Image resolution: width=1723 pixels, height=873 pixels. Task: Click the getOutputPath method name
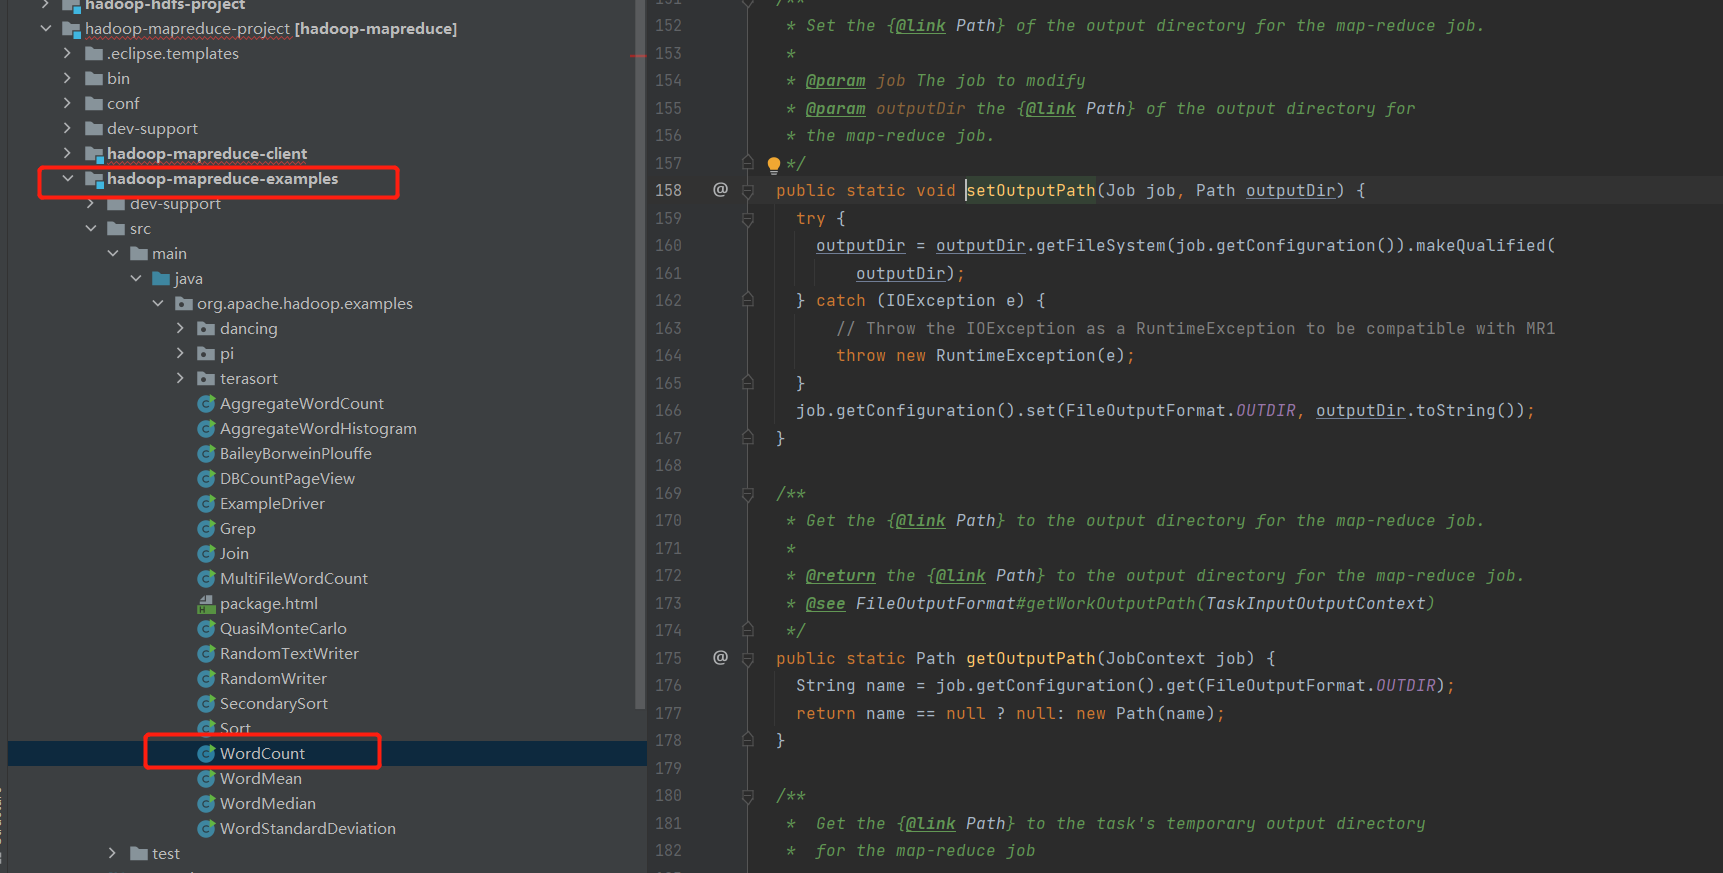[x=1030, y=658]
